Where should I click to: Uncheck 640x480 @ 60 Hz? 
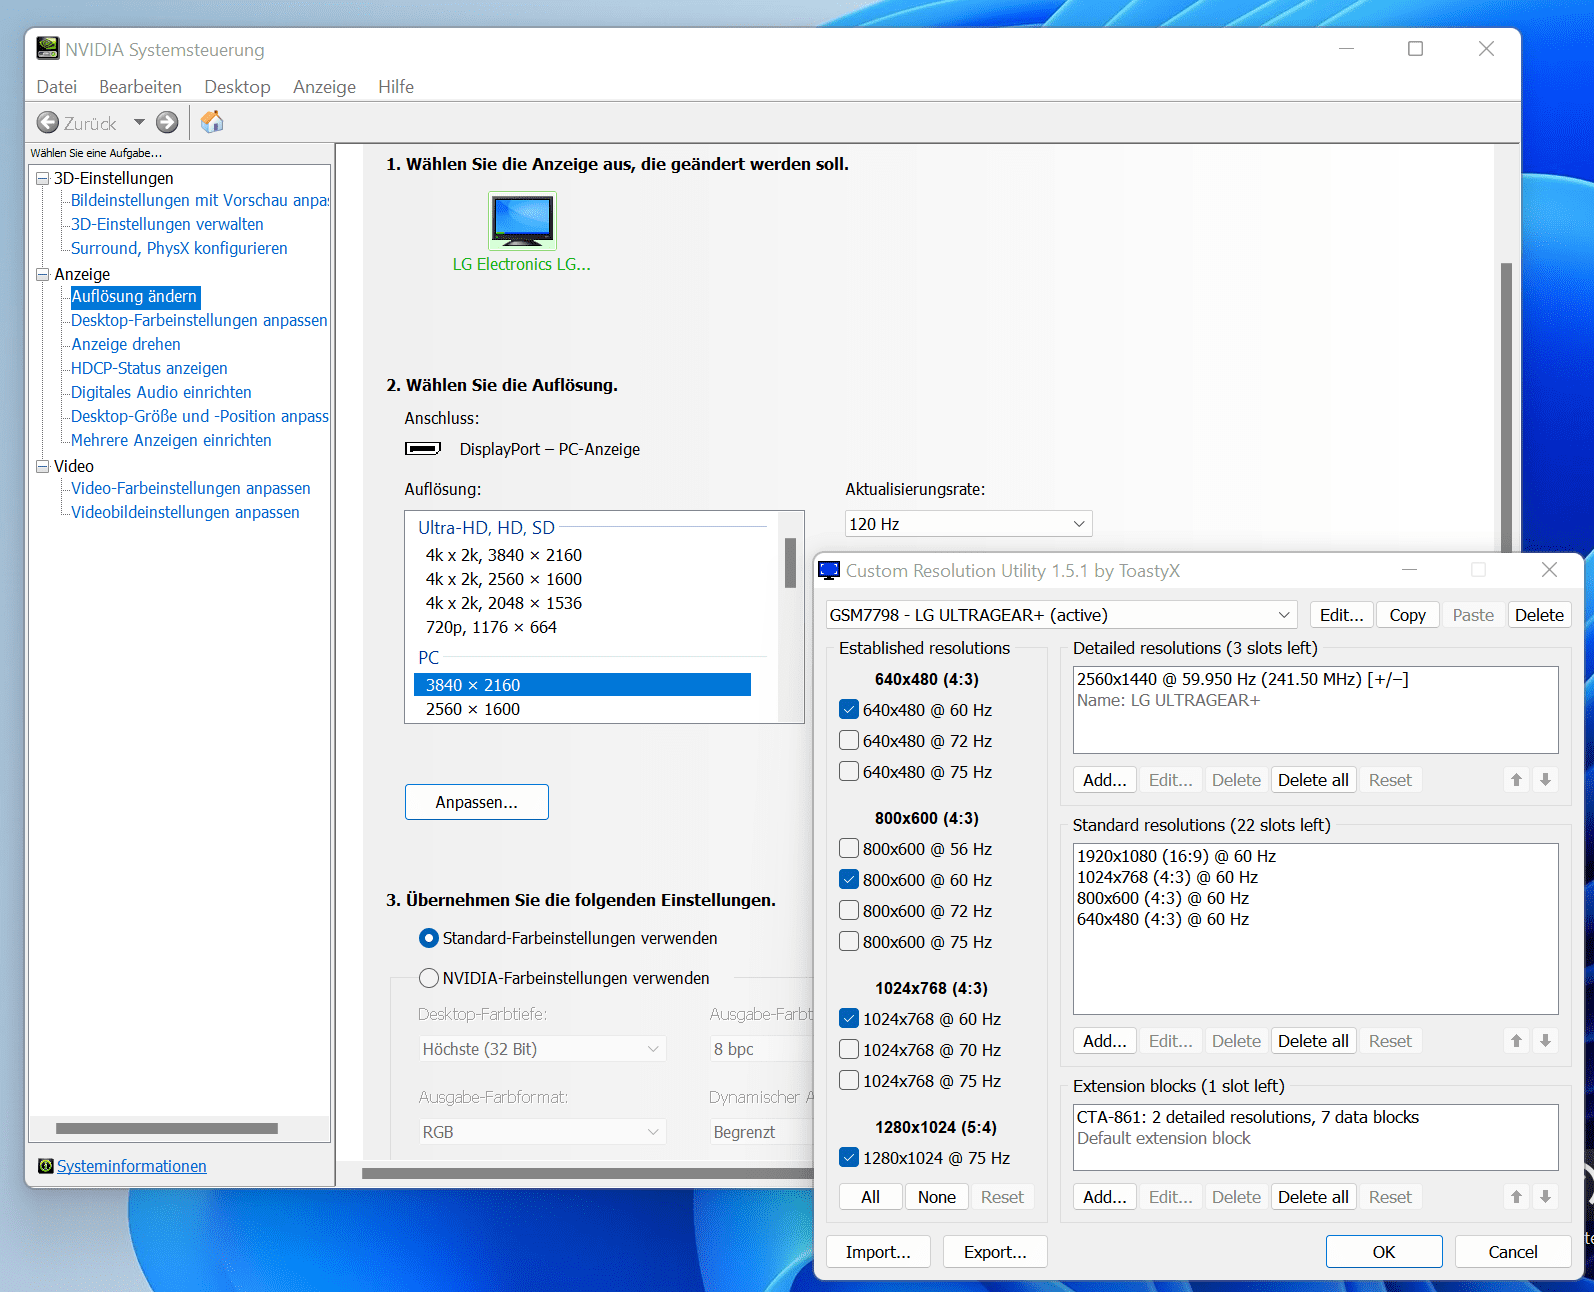pos(849,710)
